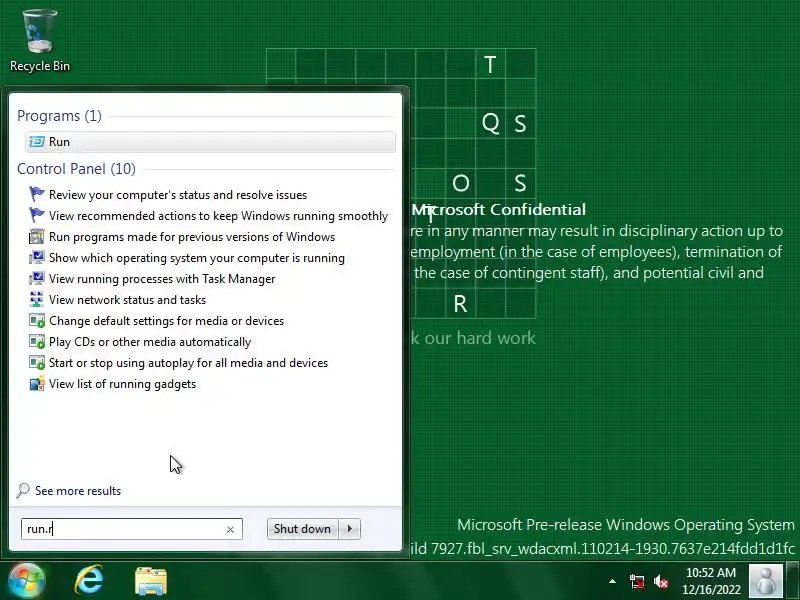The width and height of the screenshot is (800, 600).
Task: Open the Run program result
Action: (210, 142)
